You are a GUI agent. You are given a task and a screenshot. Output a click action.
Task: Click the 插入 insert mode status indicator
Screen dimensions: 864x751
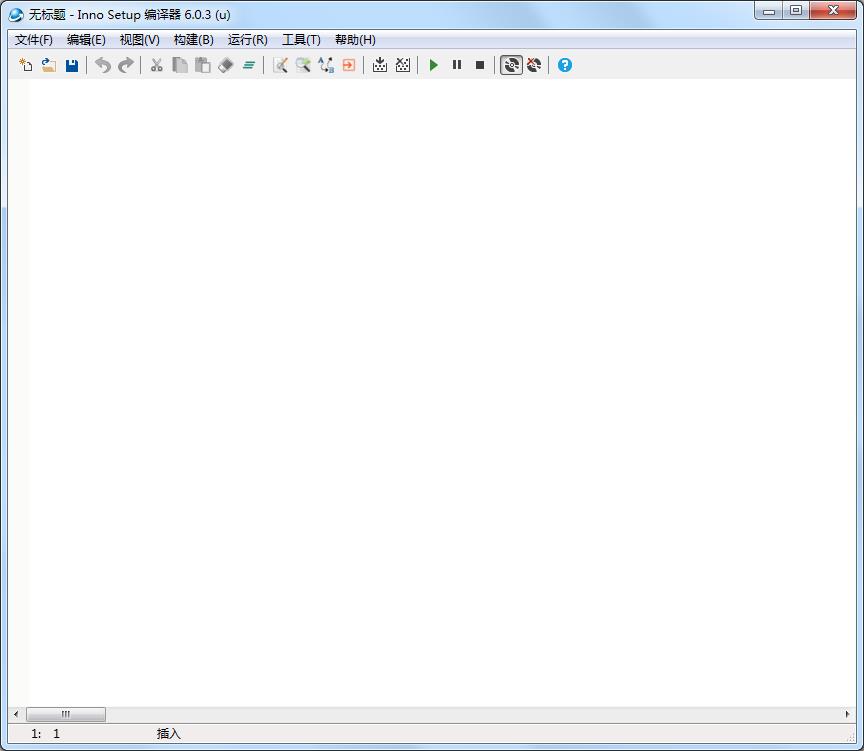pos(169,733)
